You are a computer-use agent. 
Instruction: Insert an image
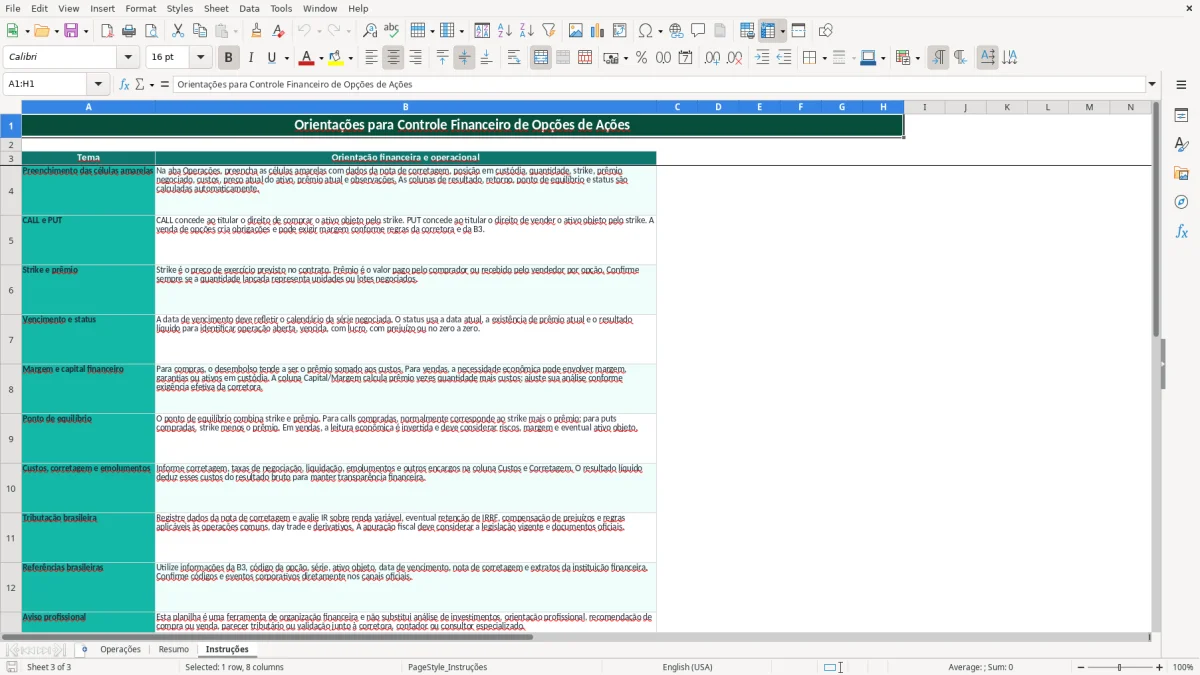(x=577, y=31)
